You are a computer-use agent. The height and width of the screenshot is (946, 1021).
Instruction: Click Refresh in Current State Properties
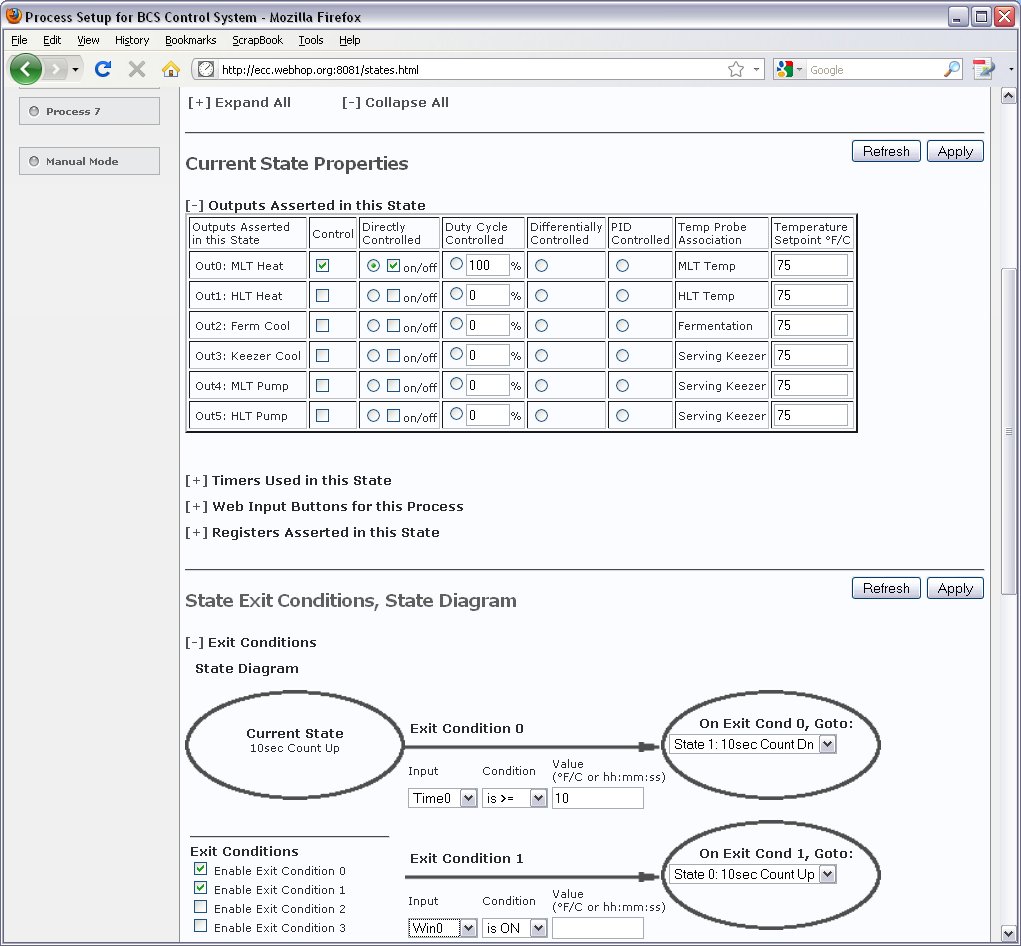pos(886,151)
